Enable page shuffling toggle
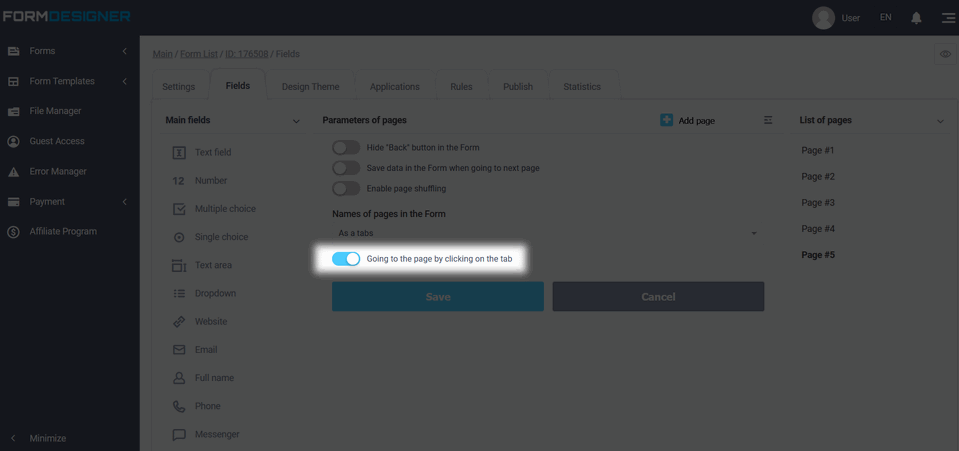The height and width of the screenshot is (451, 959). (346, 188)
